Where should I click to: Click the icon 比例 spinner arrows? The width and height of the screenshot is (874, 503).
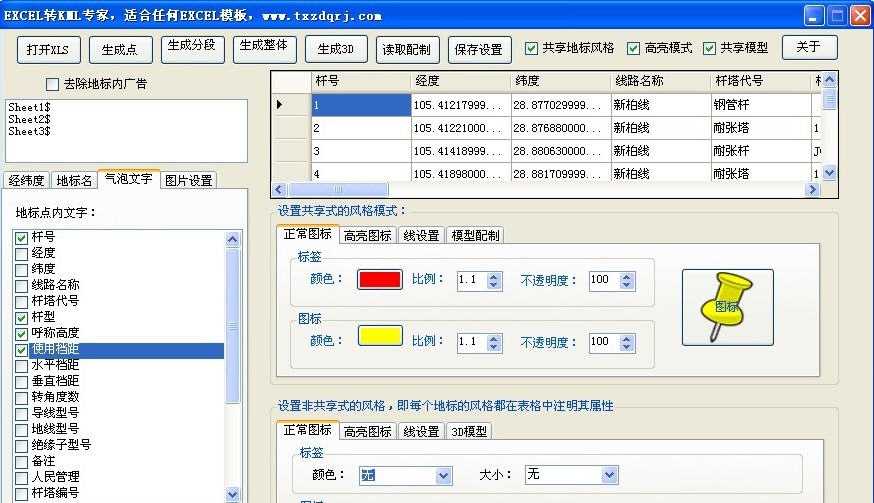pos(493,342)
